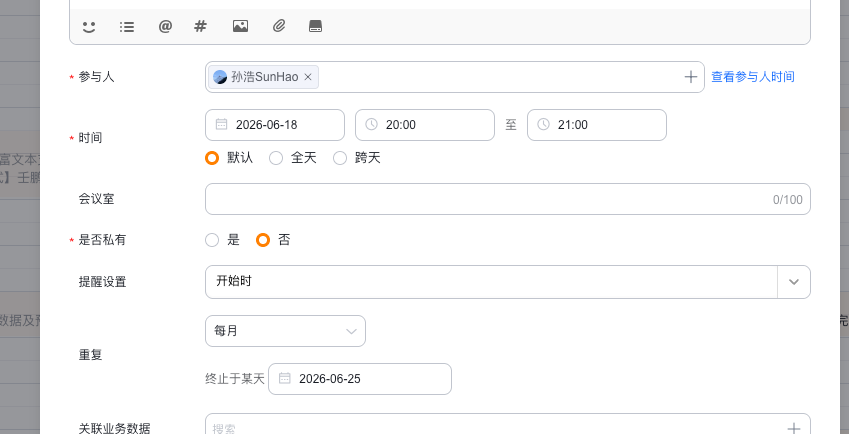Image resolution: width=849 pixels, height=434 pixels.
Task: Insert an image using the picture icon
Action: [240, 26]
